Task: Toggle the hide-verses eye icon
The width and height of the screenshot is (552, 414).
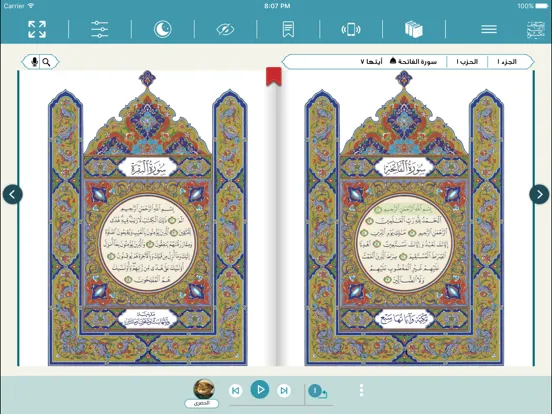Action: (x=225, y=30)
